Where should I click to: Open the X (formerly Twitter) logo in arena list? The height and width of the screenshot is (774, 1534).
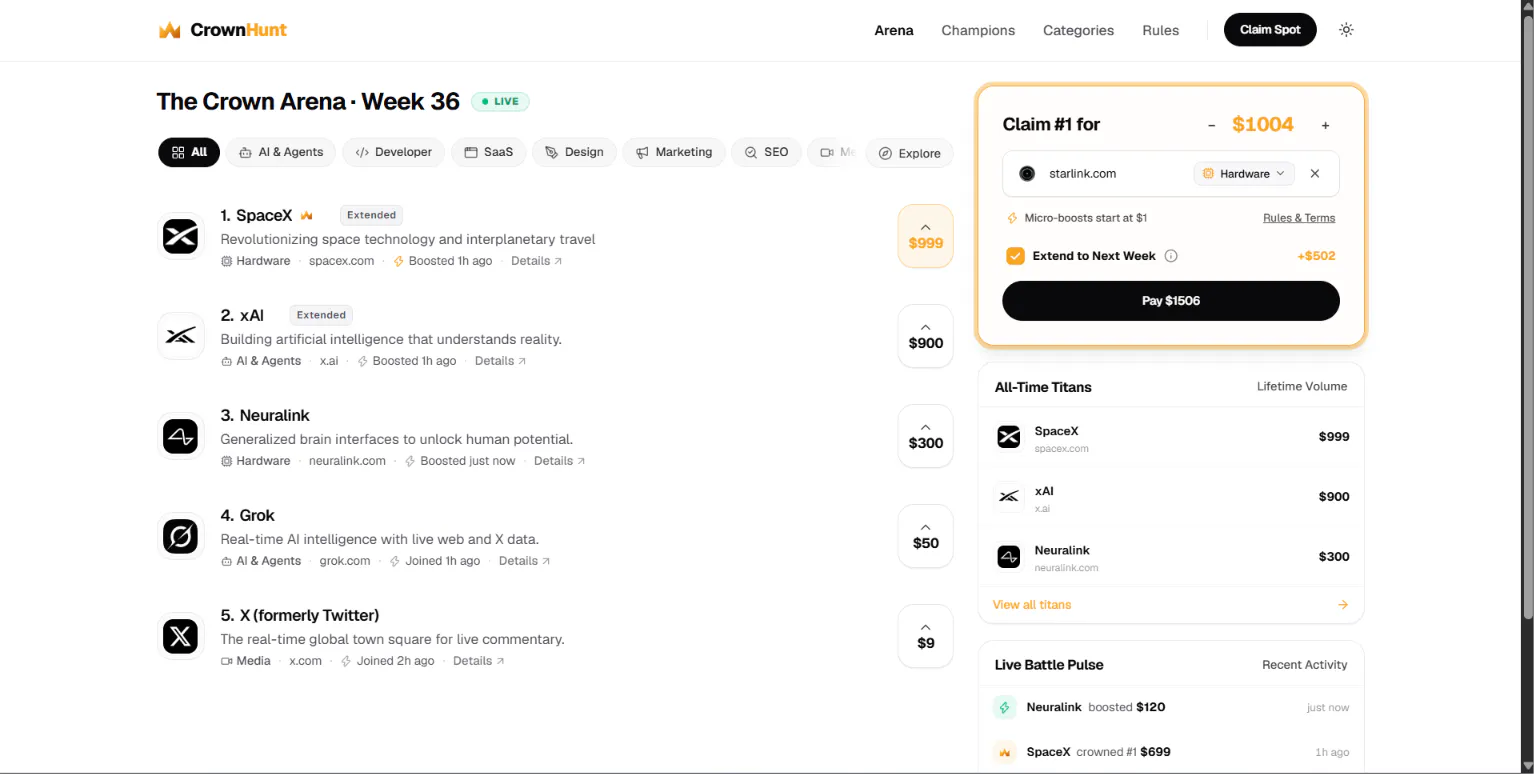point(181,637)
